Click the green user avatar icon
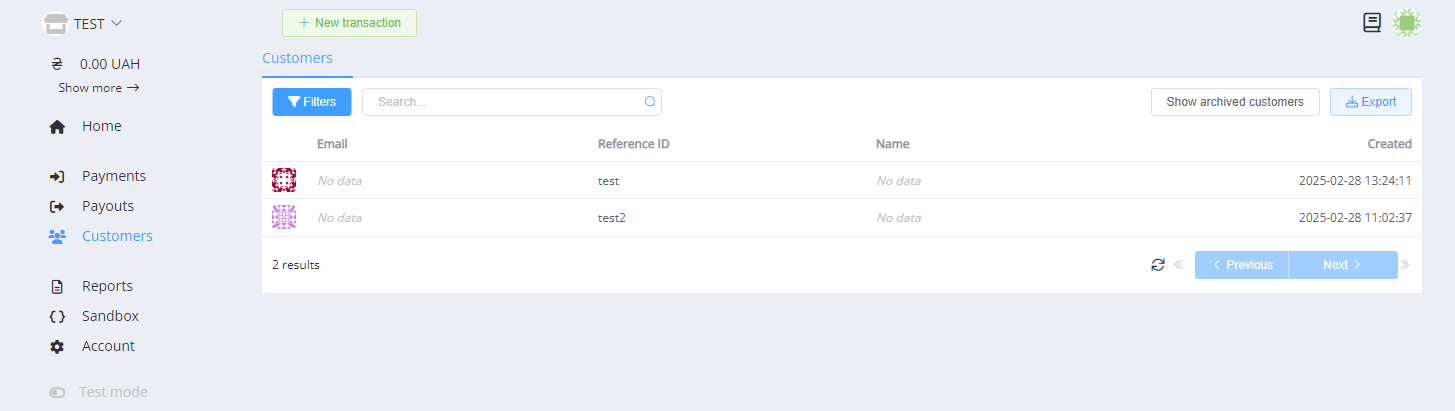 point(1407,23)
